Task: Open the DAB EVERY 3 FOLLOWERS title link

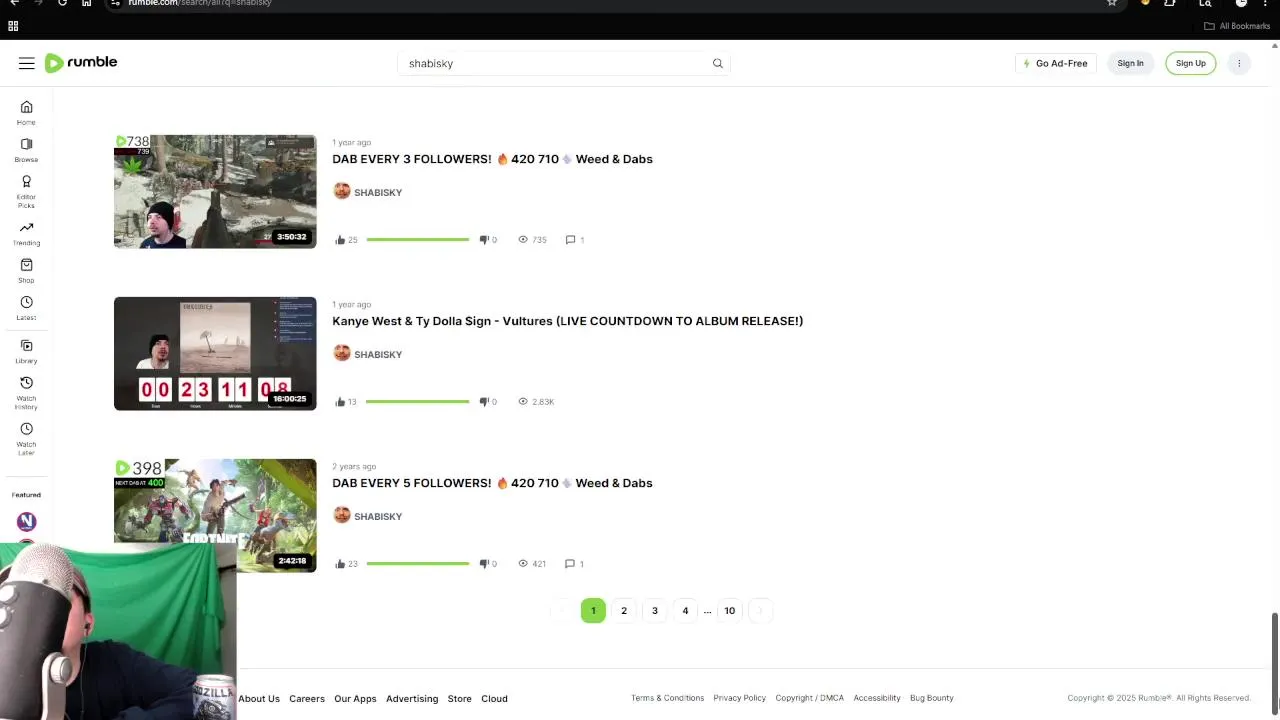Action: pyautogui.click(x=492, y=159)
